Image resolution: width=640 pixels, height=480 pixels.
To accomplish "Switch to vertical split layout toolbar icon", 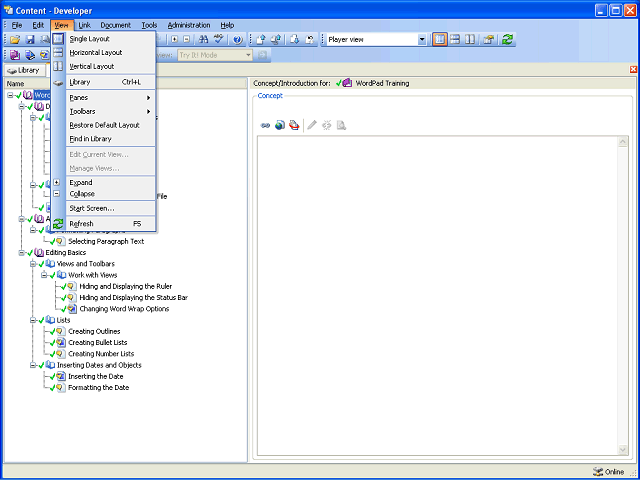I will (470, 40).
